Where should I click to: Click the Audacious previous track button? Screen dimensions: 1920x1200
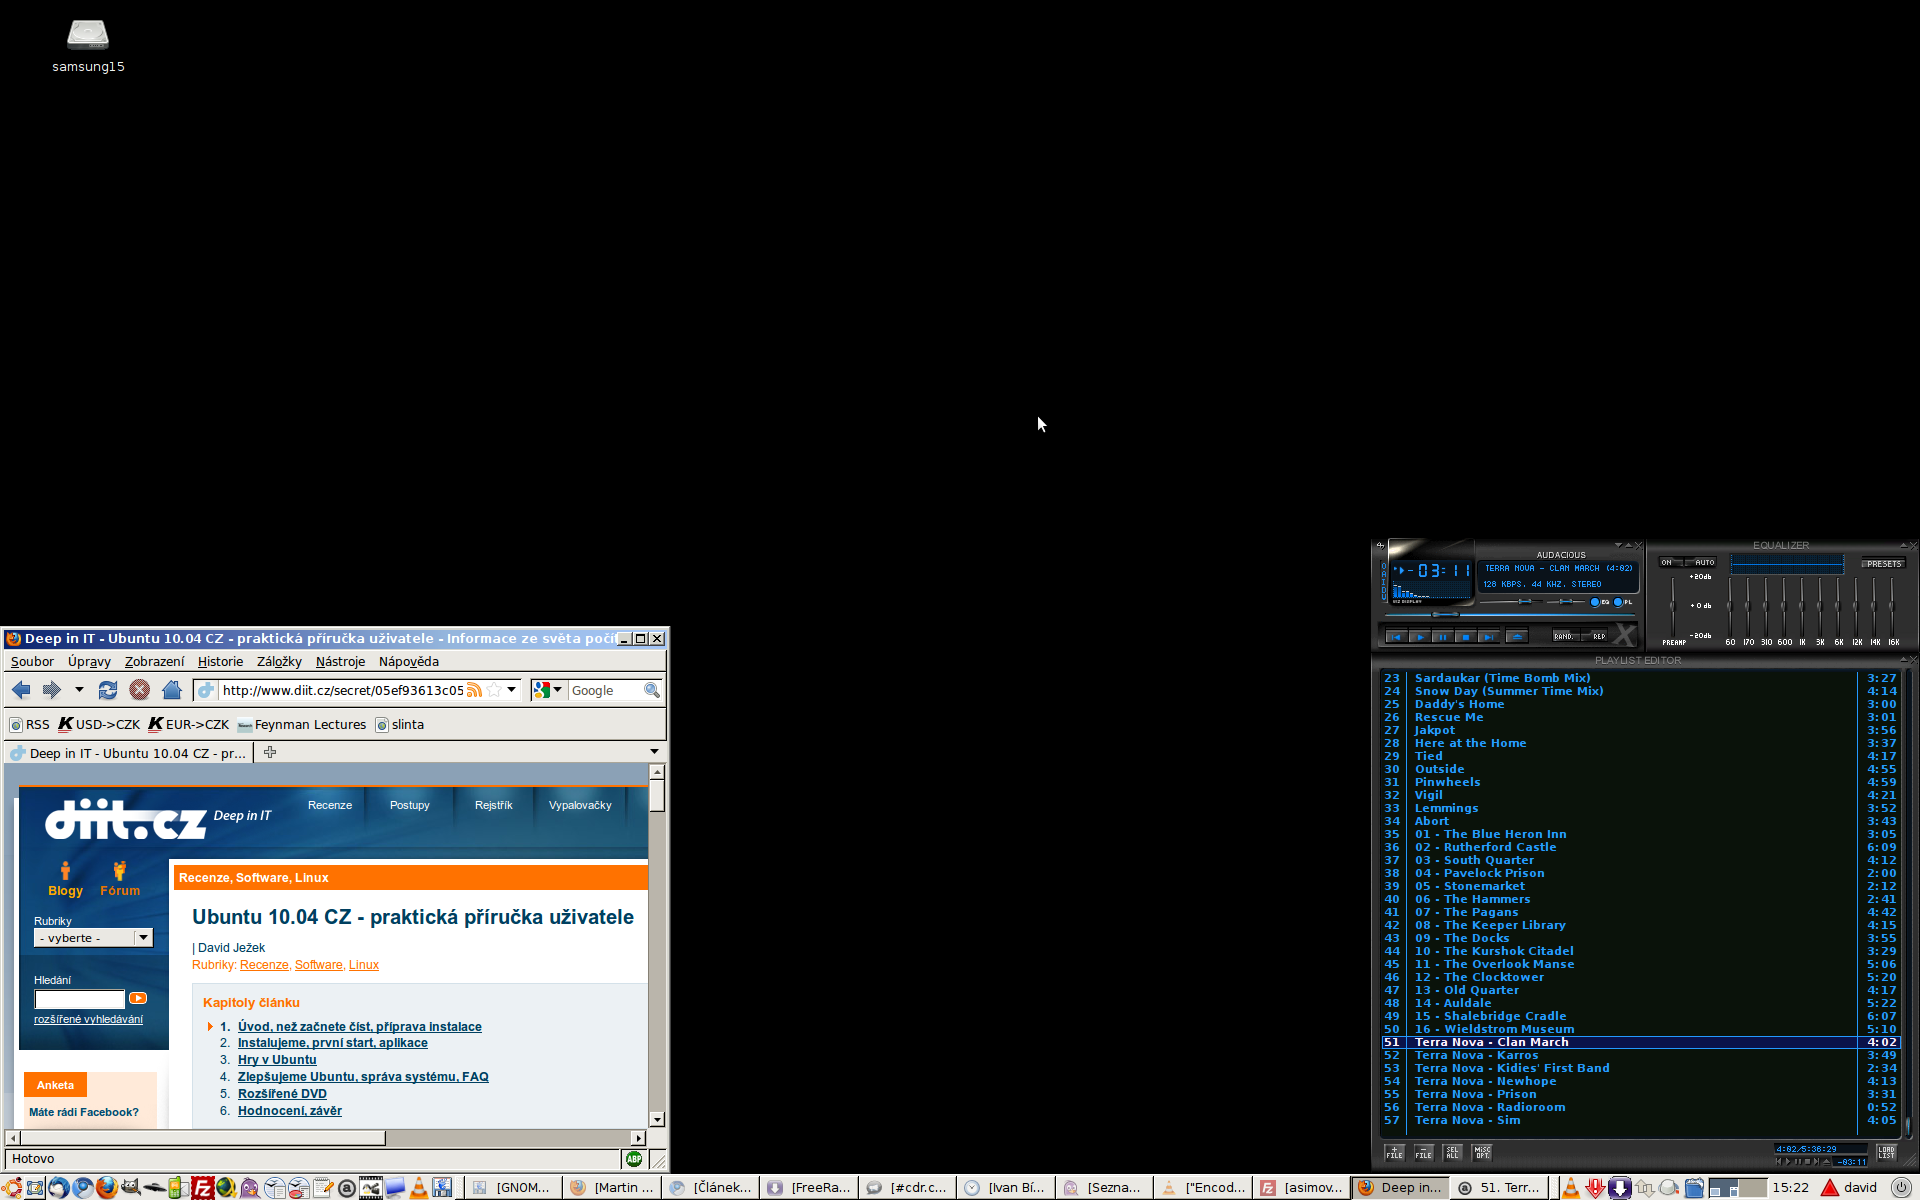[1396, 637]
